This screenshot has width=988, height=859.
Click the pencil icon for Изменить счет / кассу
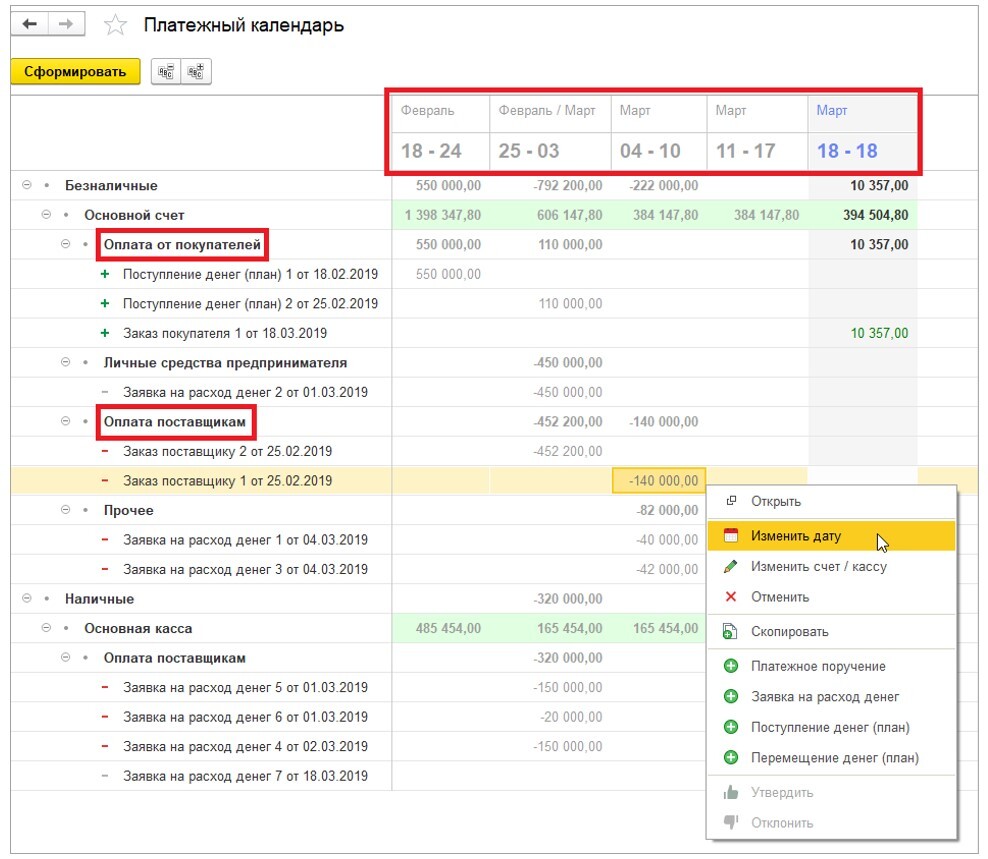pyautogui.click(x=731, y=567)
